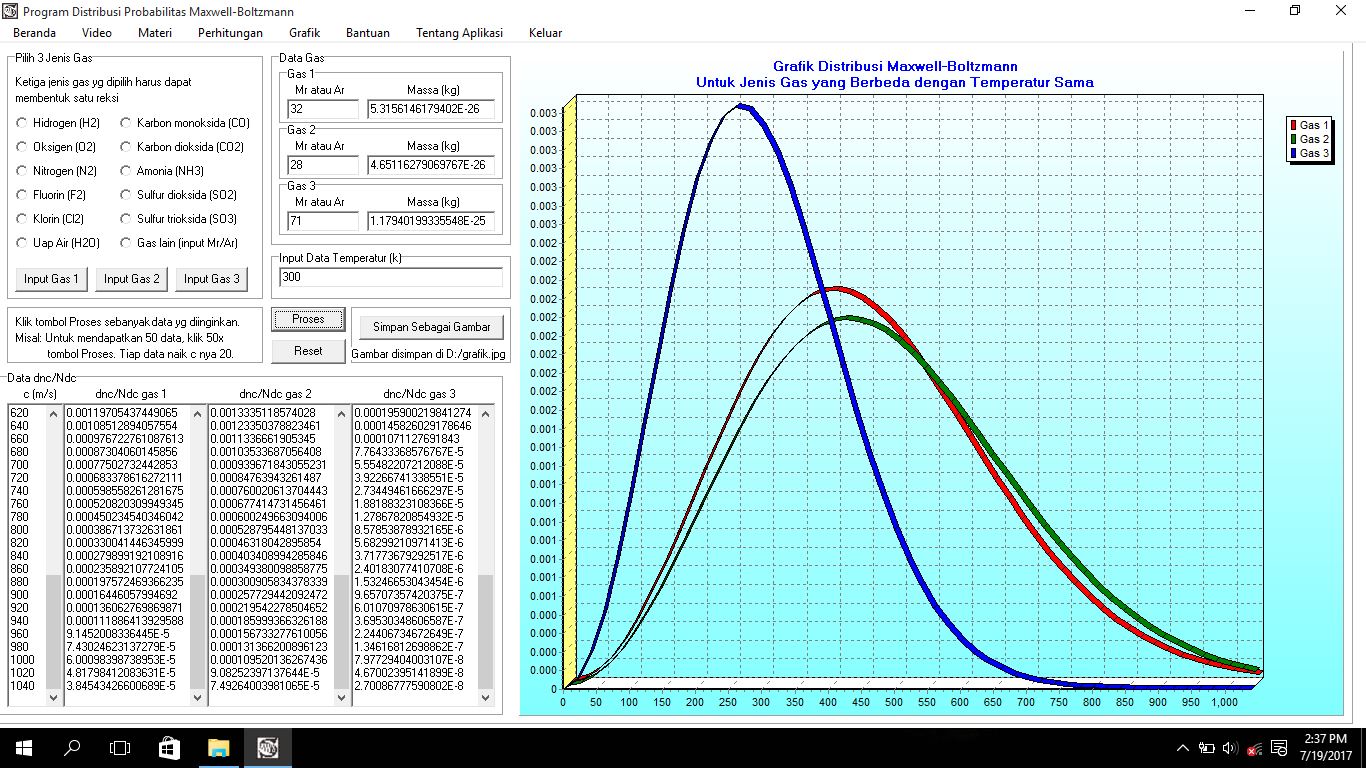The height and width of the screenshot is (768, 1366).
Task: Choose the Nitrogen (N2) radio button
Action: coord(21,171)
